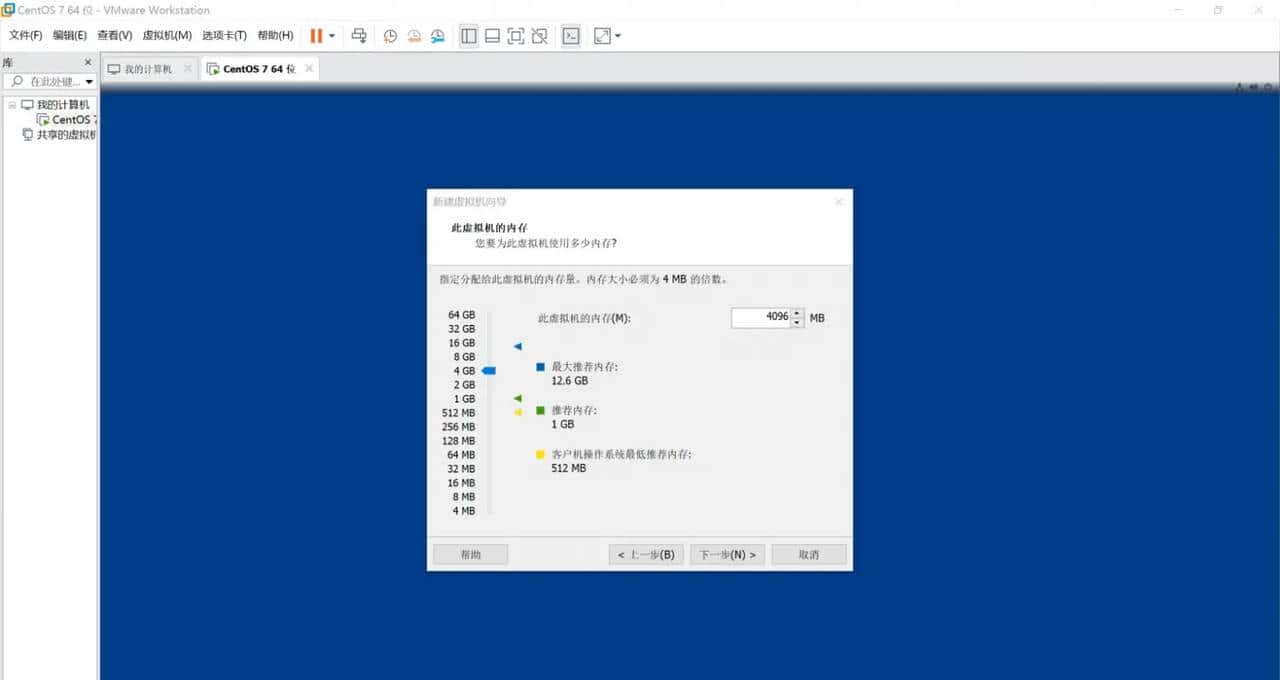Click the 下一步(N) button
This screenshot has height=680, width=1280.
[x=727, y=554]
